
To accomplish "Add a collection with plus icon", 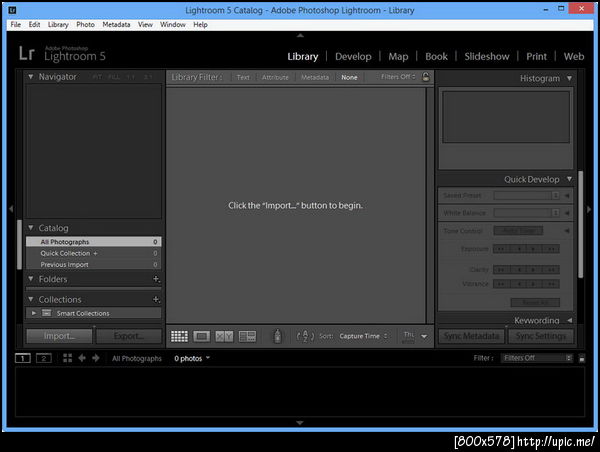I will tap(156, 299).
